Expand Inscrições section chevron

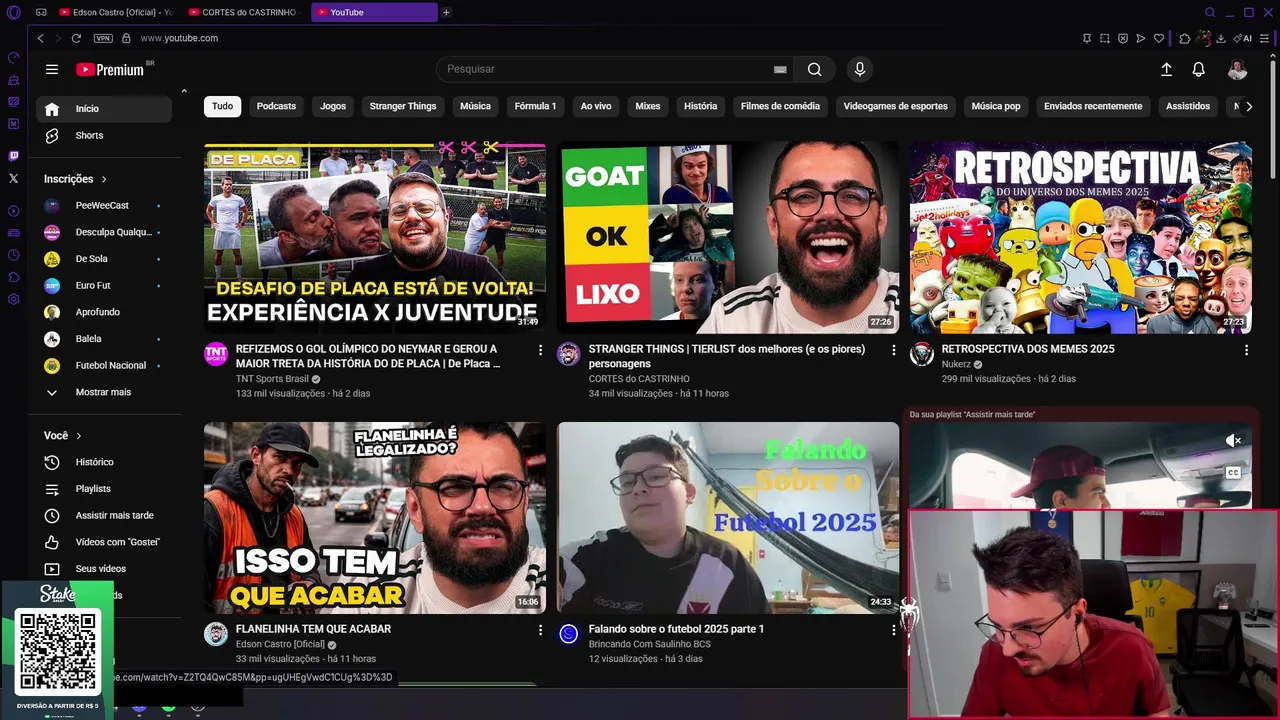(103, 179)
